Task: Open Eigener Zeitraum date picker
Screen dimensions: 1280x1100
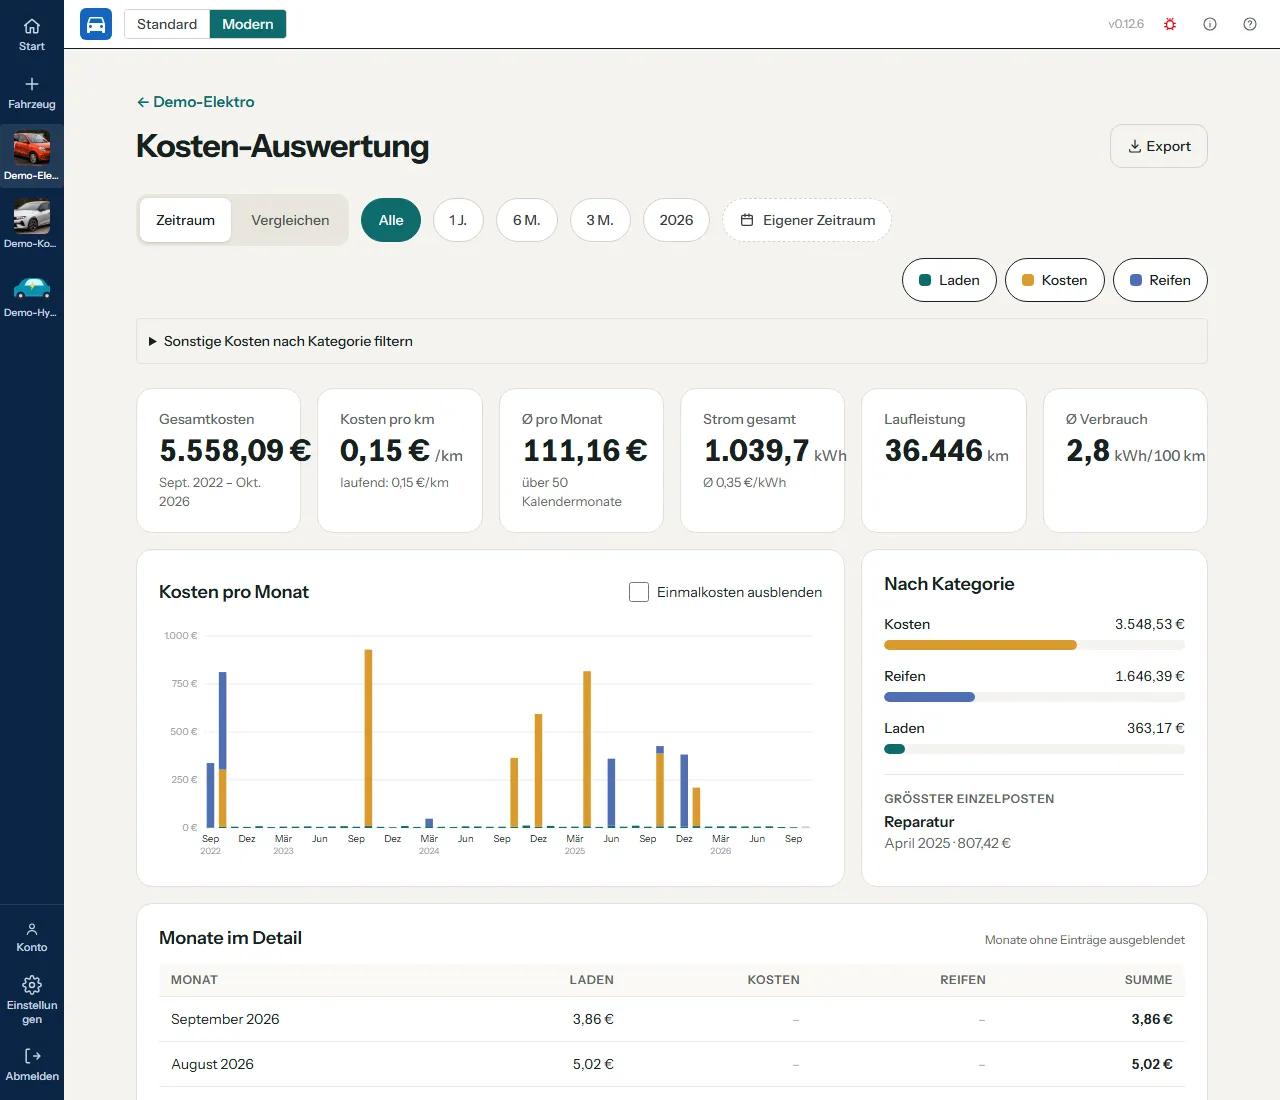Action: pos(807,220)
